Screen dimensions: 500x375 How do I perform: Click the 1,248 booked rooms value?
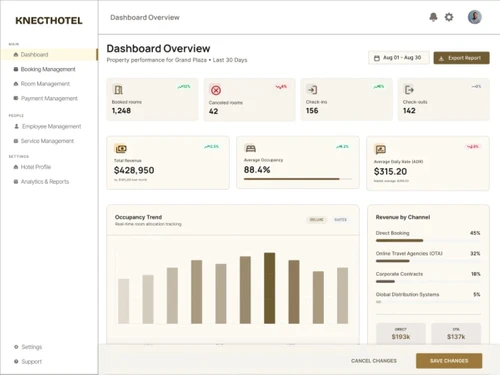[121, 111]
